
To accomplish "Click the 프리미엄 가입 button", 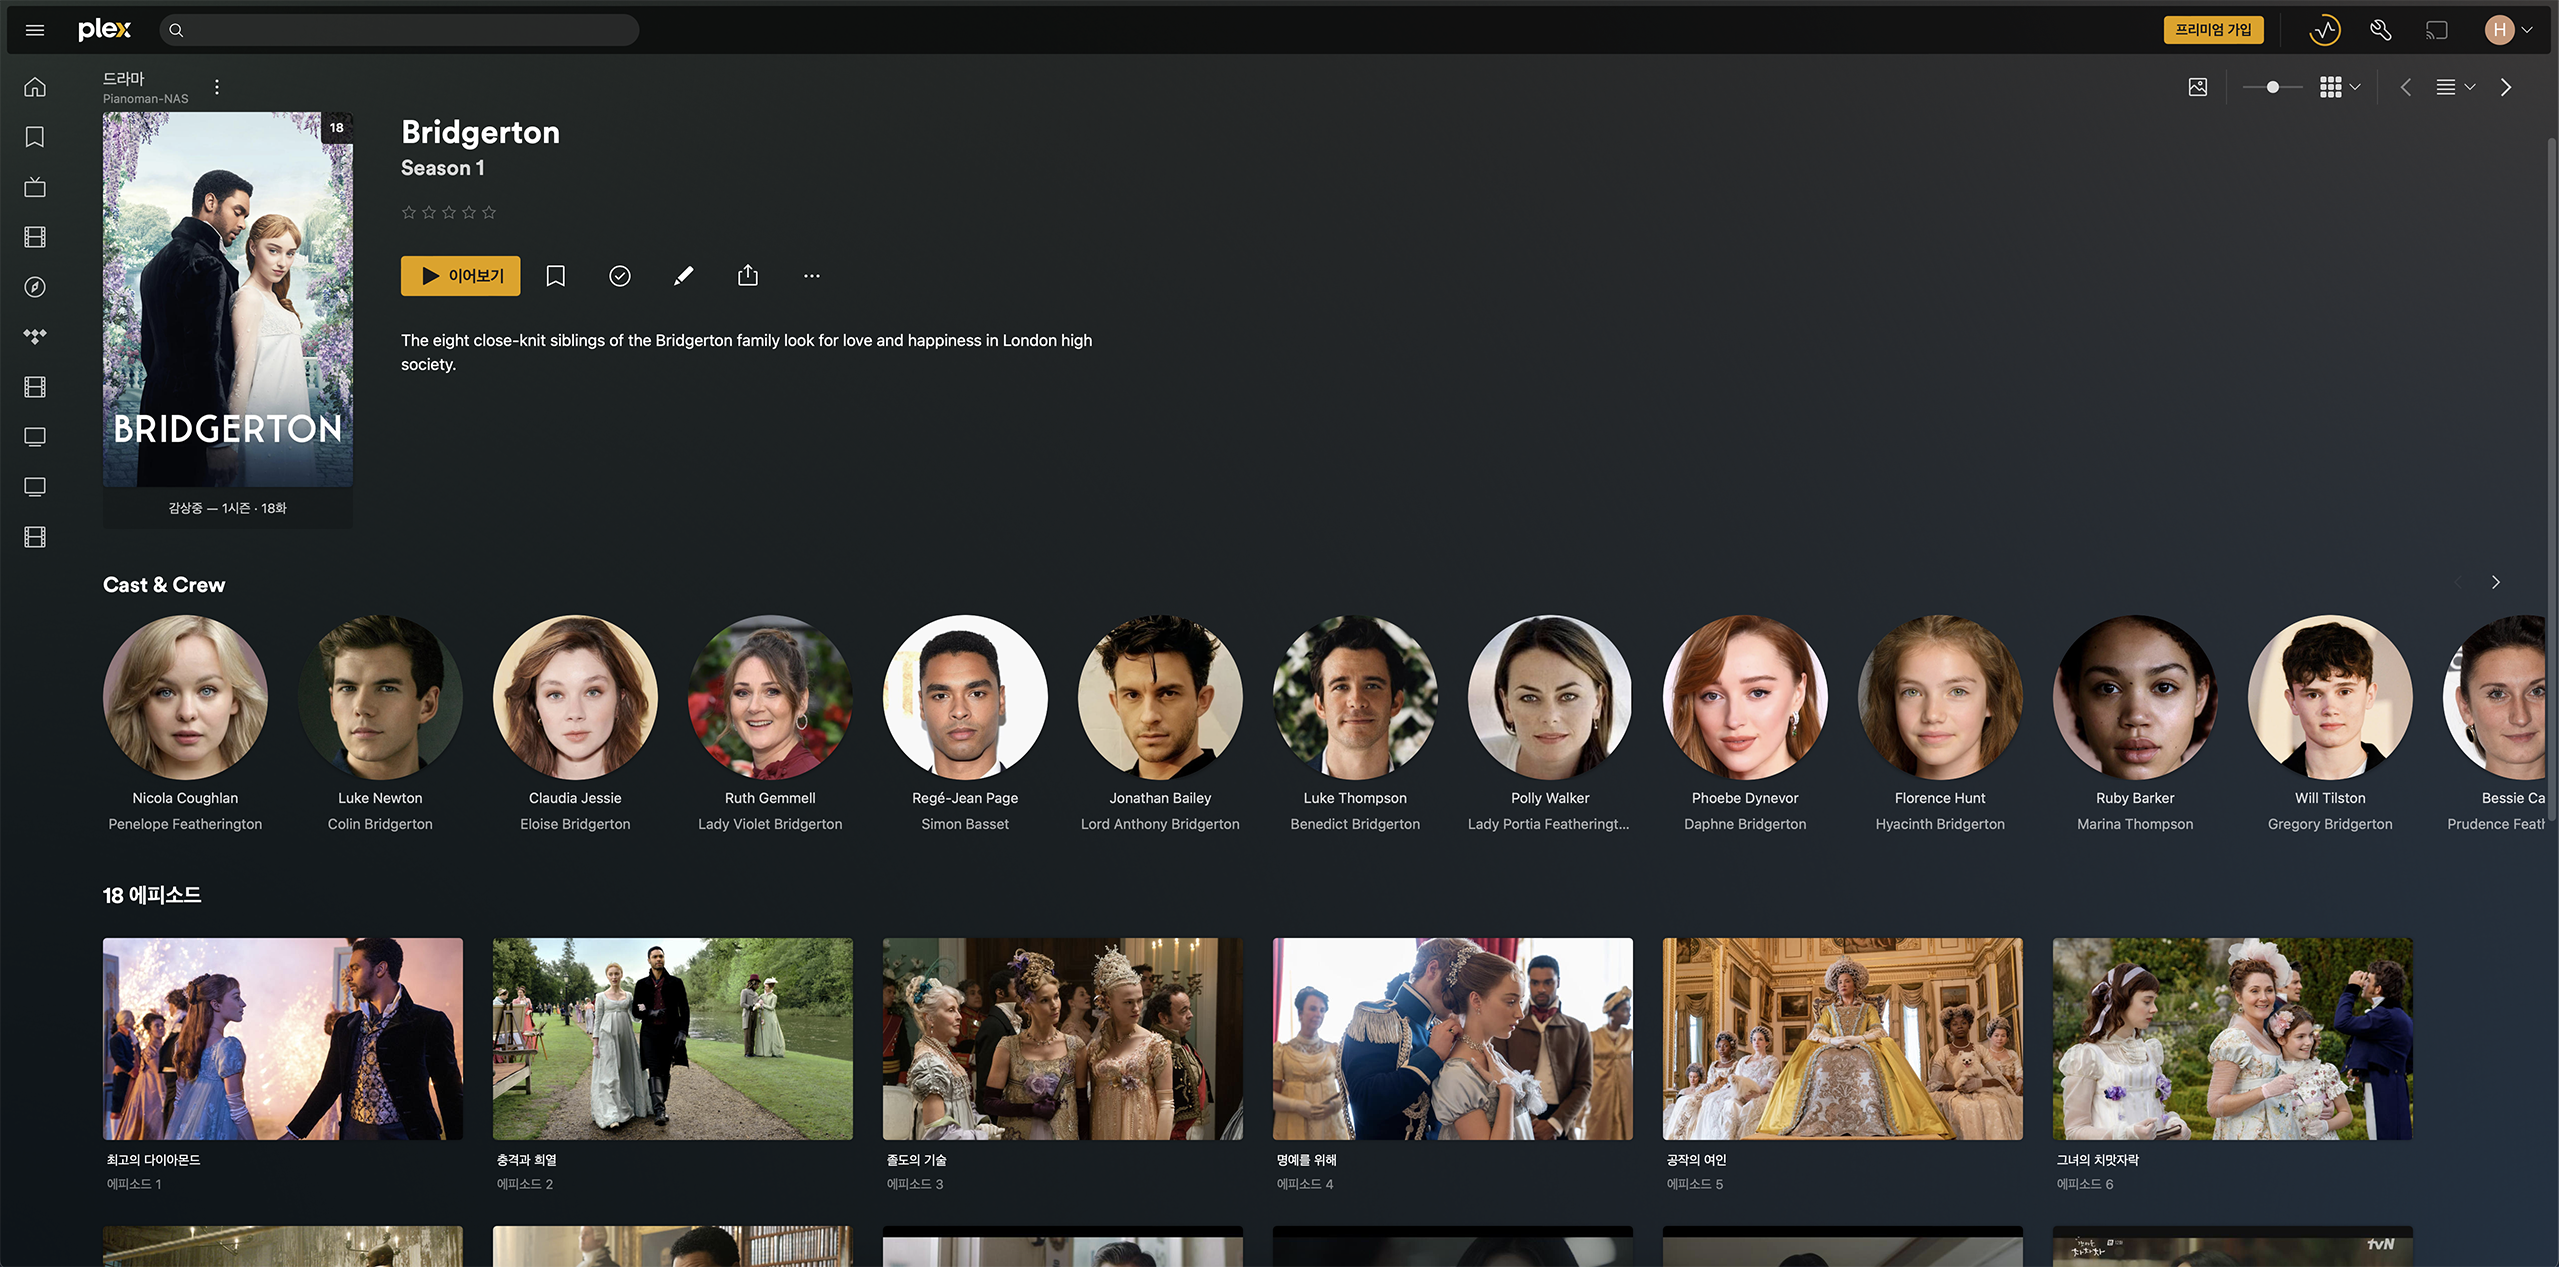I will click(x=2213, y=30).
